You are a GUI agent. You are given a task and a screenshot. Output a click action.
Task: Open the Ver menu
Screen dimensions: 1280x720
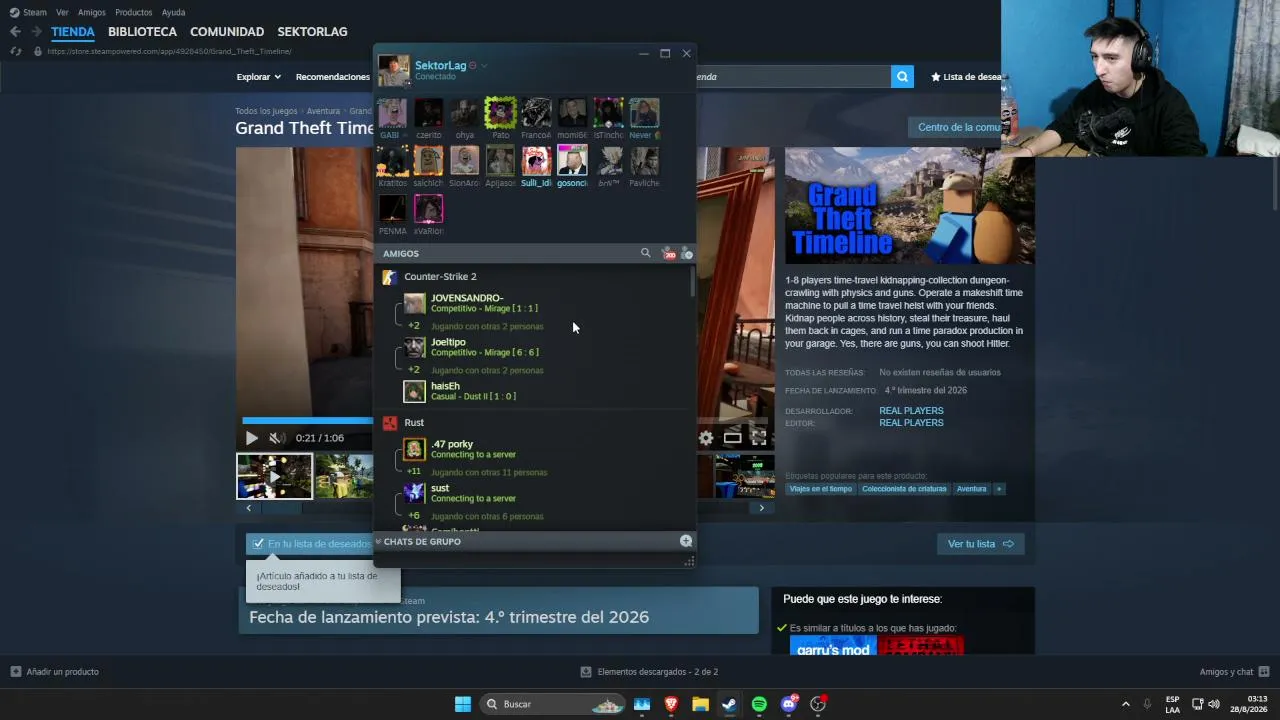(62, 12)
